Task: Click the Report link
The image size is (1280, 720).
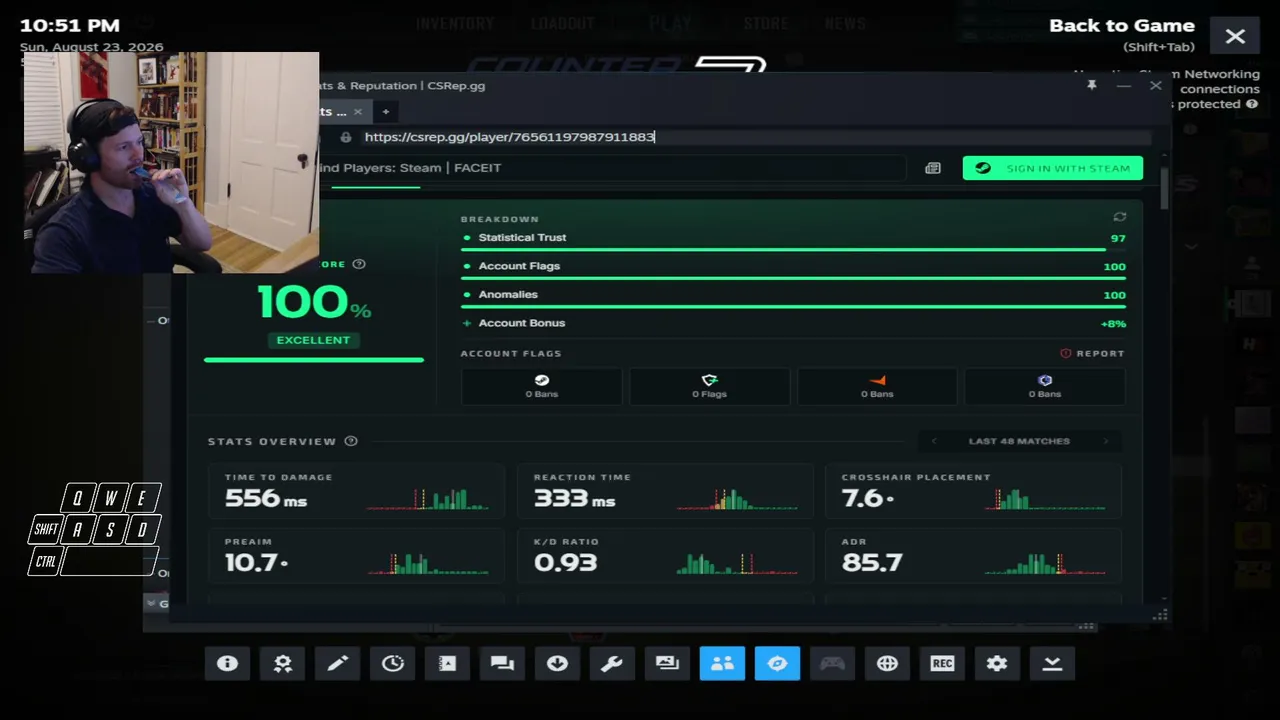Action: click(1093, 353)
